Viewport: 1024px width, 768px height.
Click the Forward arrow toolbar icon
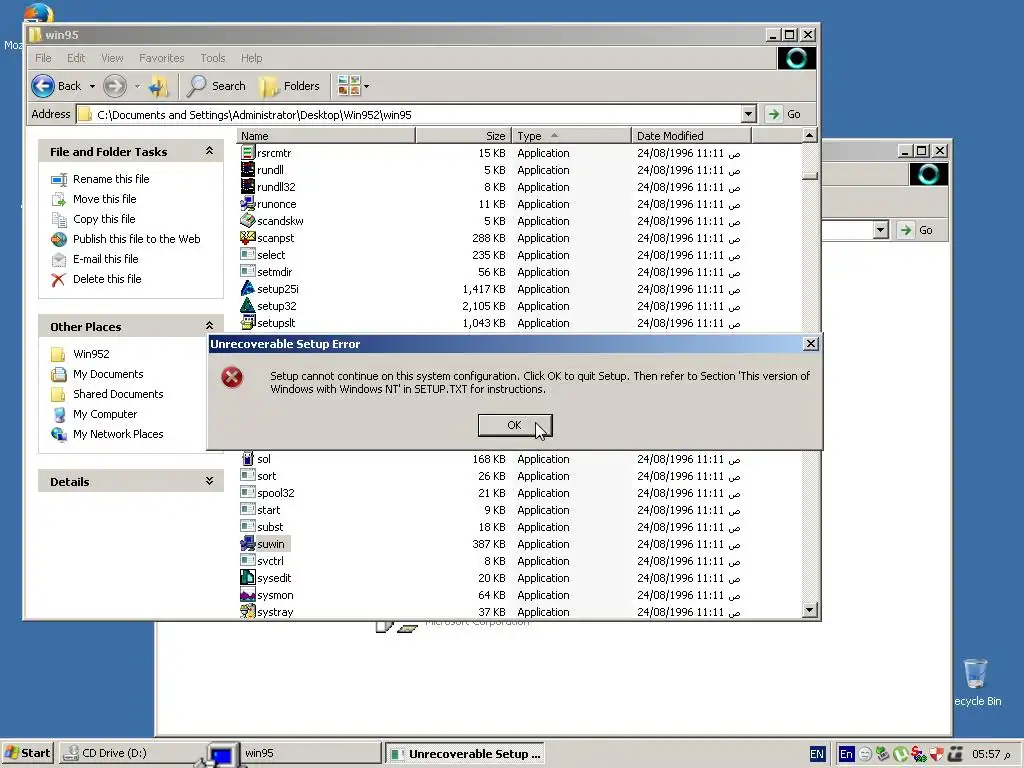click(x=115, y=86)
